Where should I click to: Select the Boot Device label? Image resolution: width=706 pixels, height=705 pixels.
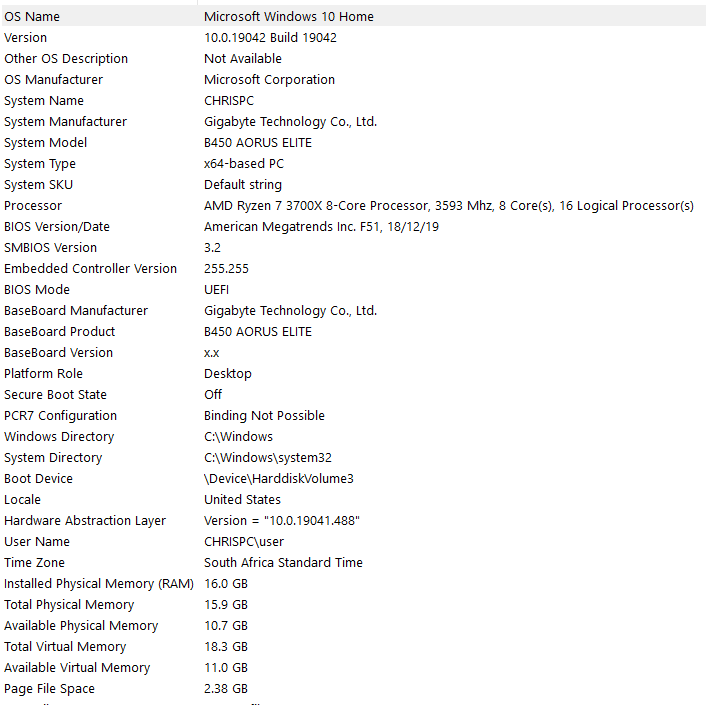(38, 479)
